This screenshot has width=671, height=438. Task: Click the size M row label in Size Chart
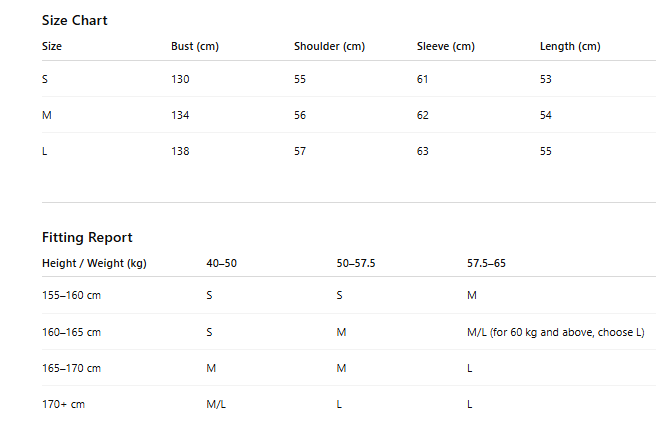coord(47,115)
